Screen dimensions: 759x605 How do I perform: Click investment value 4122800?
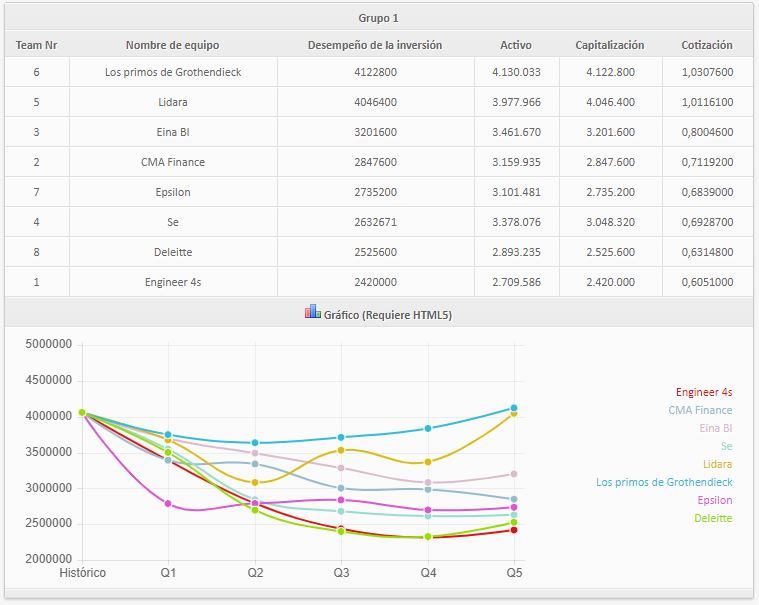[x=375, y=72]
